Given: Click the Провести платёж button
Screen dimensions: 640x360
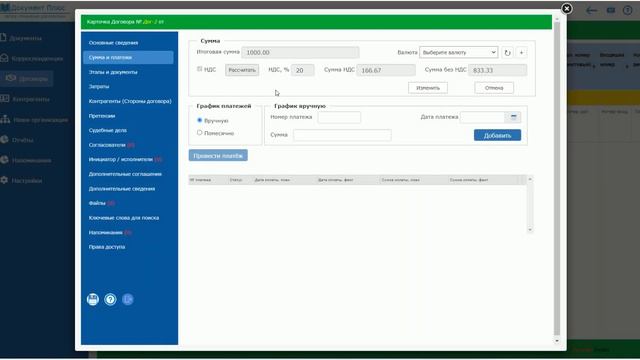Looking at the screenshot, I should [218, 156].
